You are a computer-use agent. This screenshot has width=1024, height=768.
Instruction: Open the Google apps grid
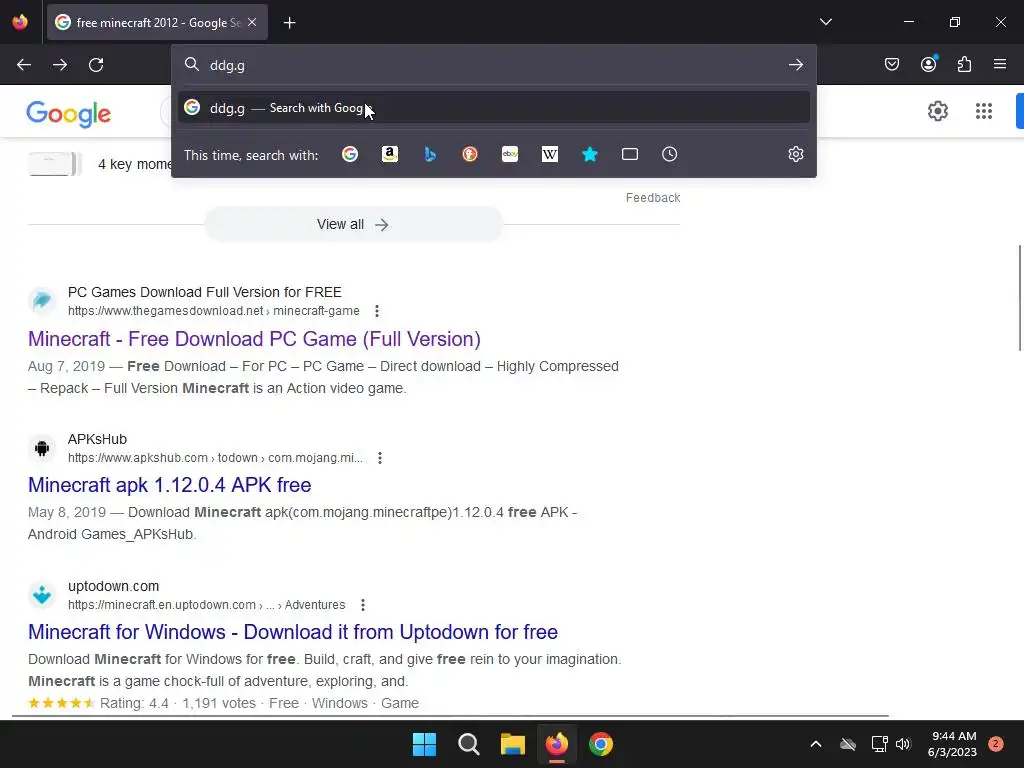(x=984, y=111)
